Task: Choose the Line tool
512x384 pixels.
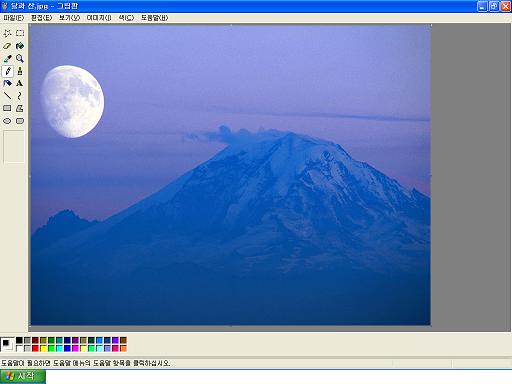Action: tap(7, 96)
